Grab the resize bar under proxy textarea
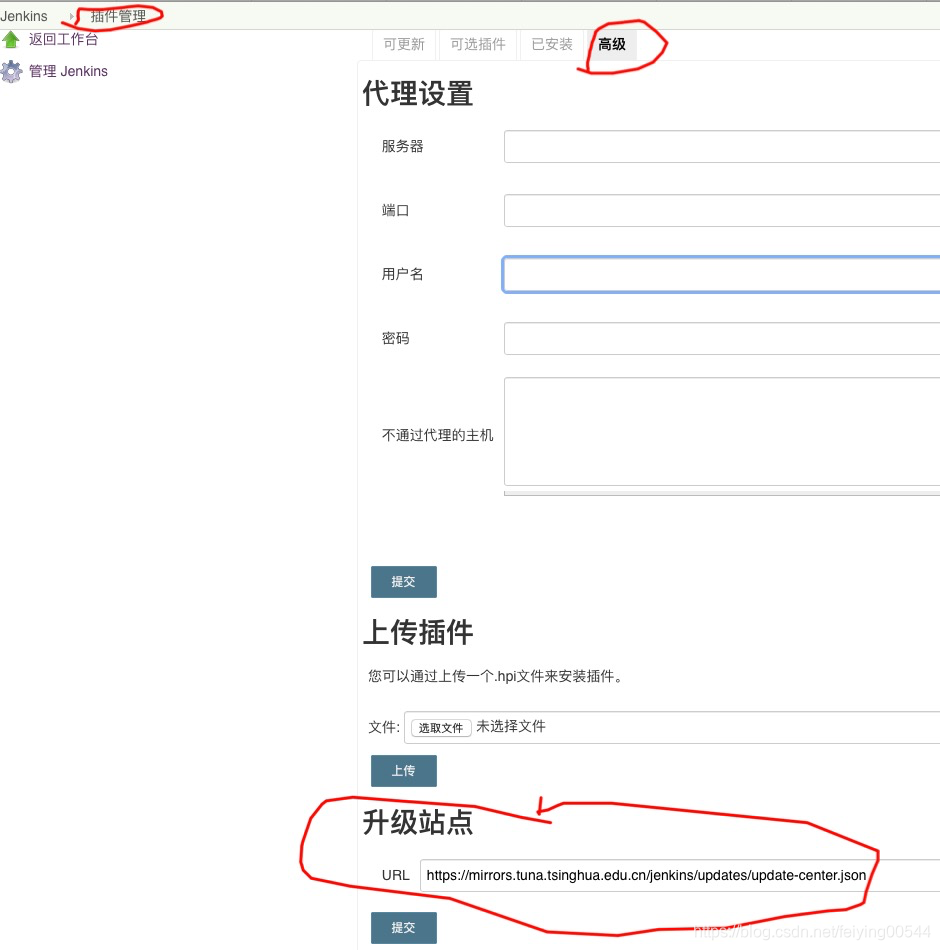This screenshot has height=950, width=940. tap(722, 493)
